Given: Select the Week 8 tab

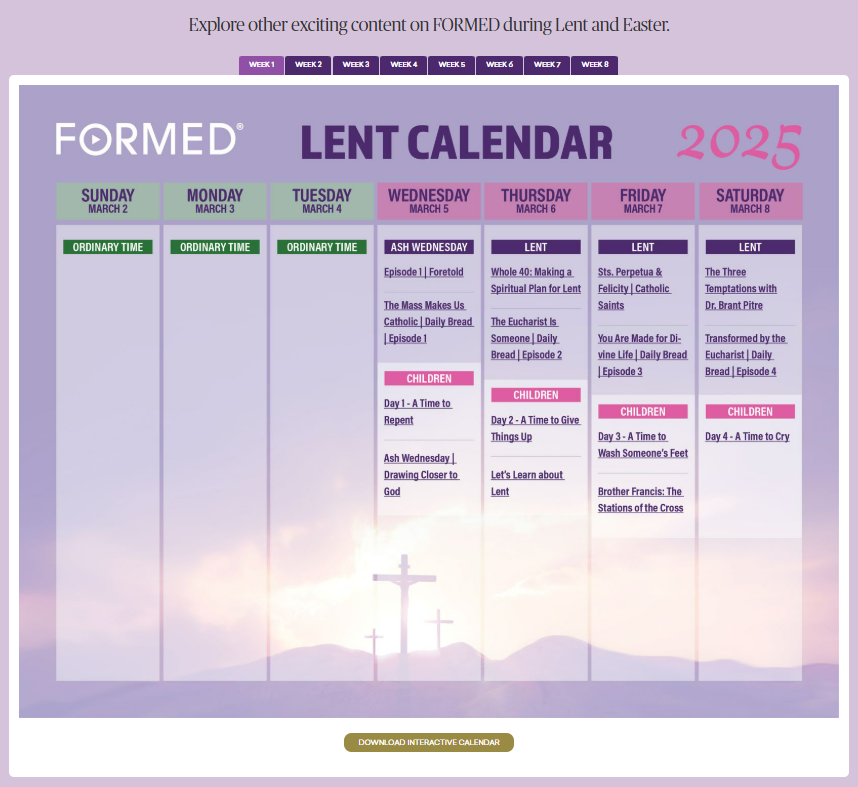Looking at the screenshot, I should pos(595,65).
